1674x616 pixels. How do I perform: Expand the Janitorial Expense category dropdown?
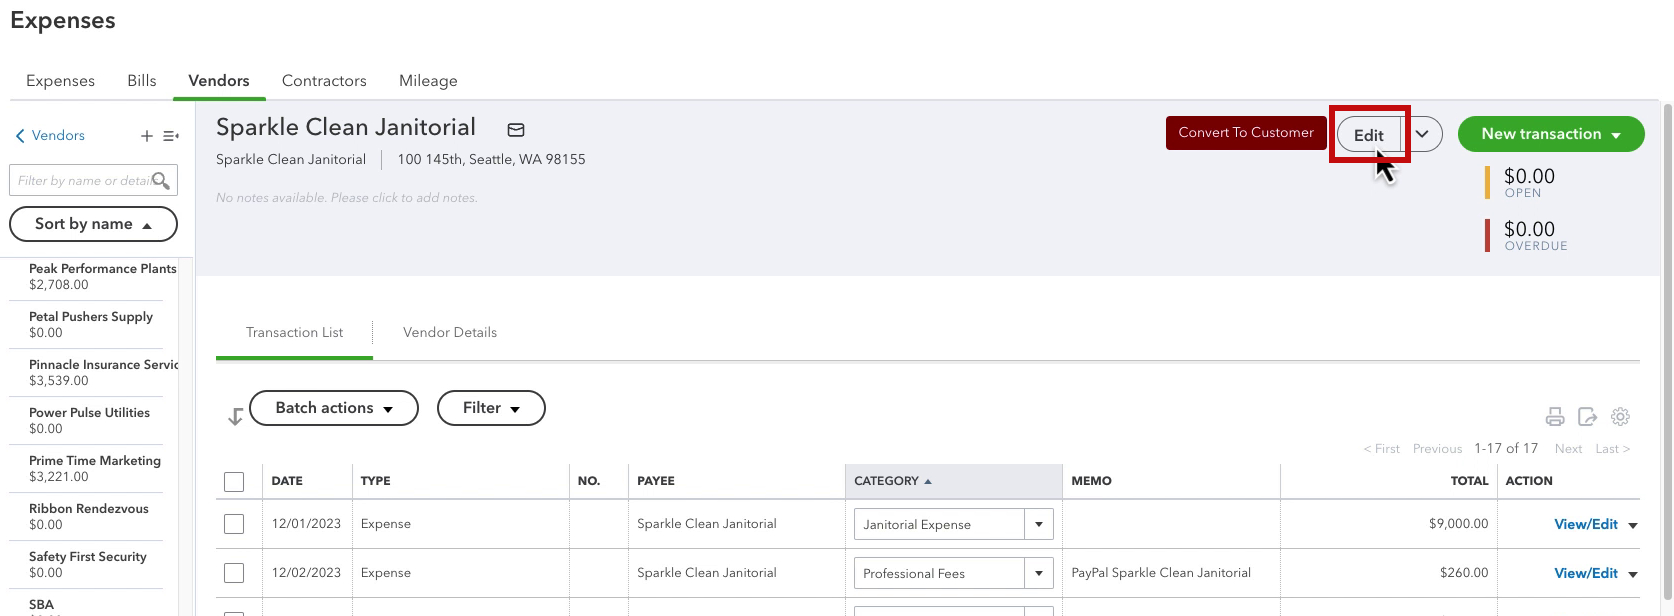pos(1039,524)
